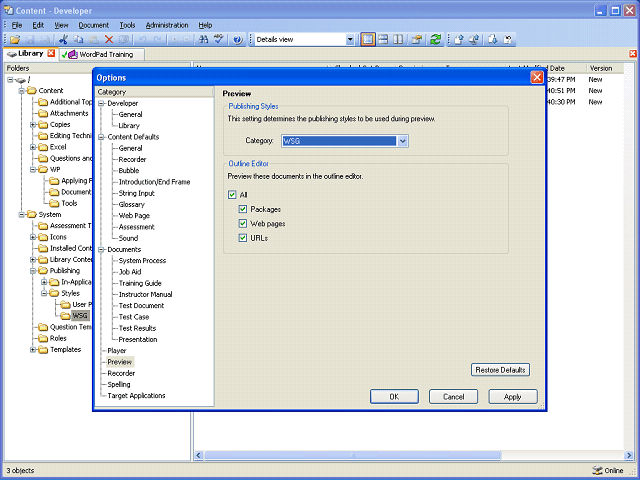Click the Restore Defaults button

coord(500,370)
